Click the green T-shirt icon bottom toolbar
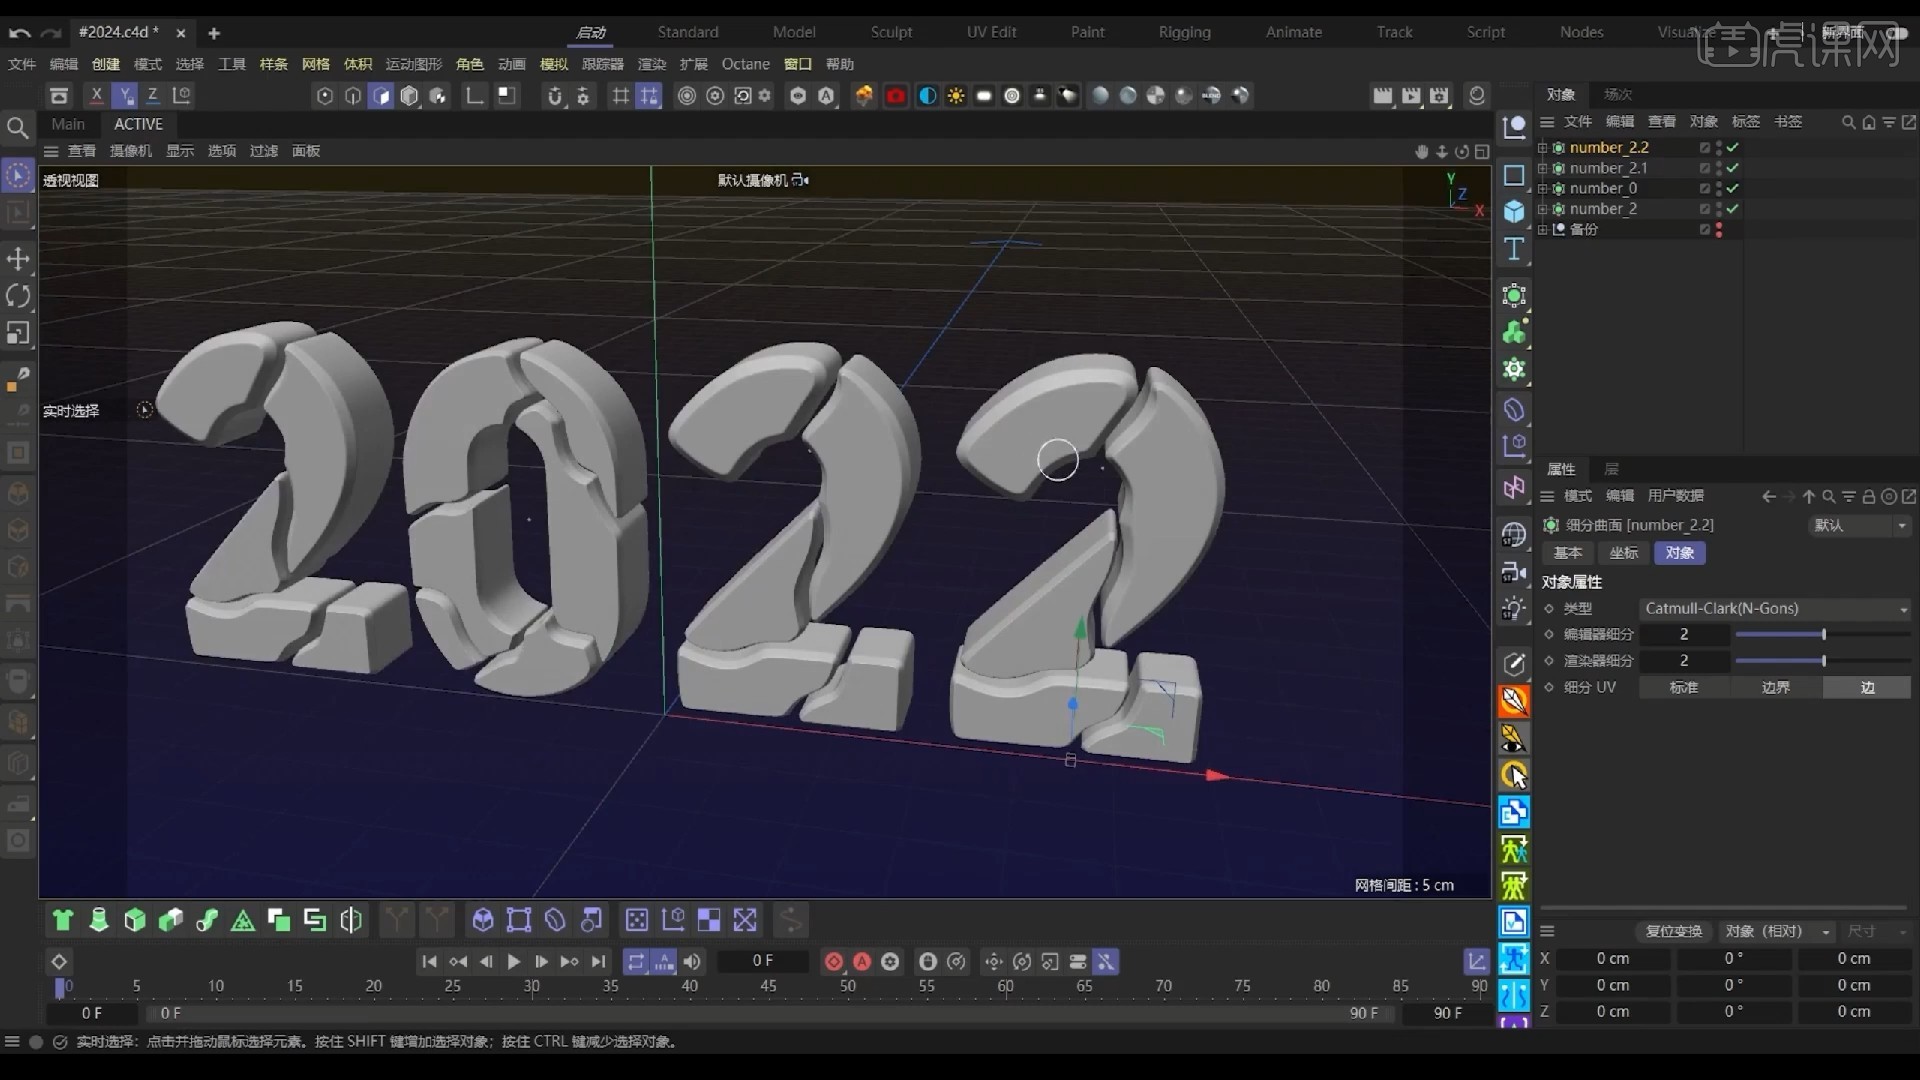Screen dimensions: 1920x1080 coord(63,920)
